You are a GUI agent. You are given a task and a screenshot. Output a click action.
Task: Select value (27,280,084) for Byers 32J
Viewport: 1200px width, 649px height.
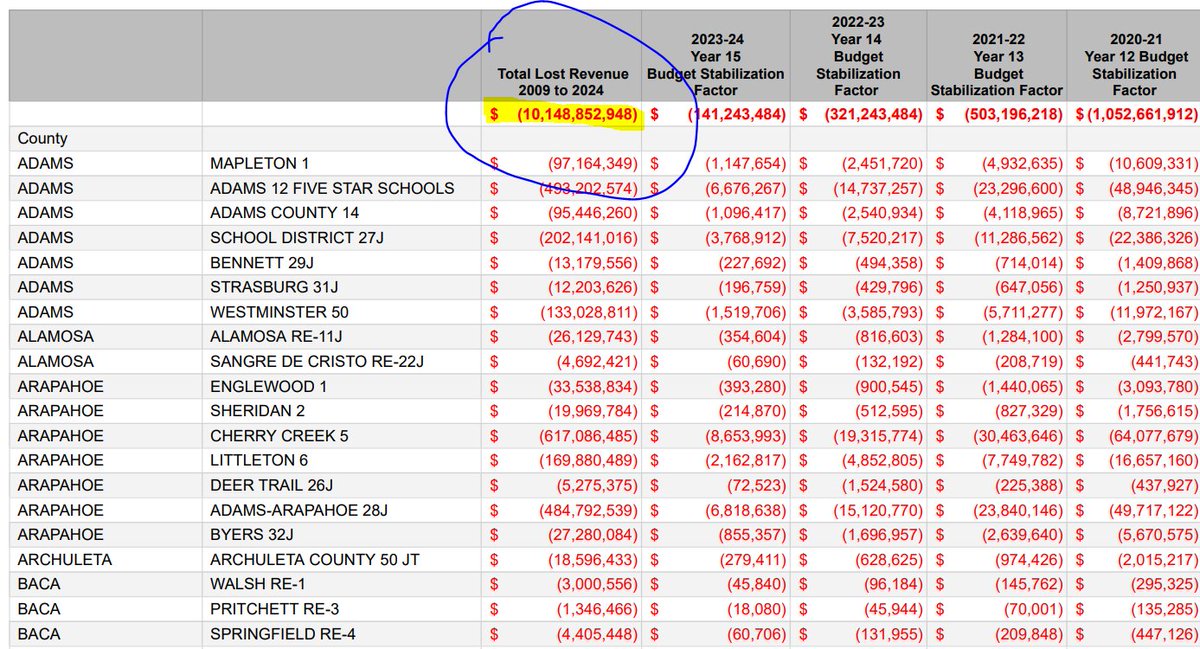click(x=592, y=535)
